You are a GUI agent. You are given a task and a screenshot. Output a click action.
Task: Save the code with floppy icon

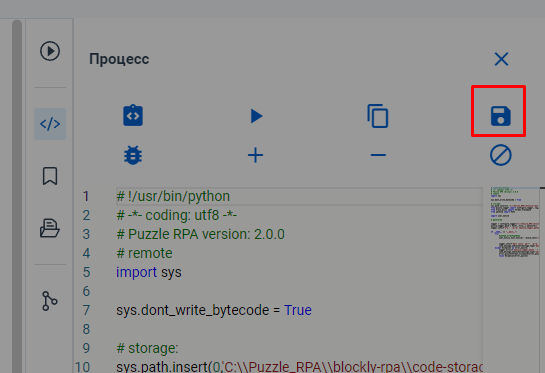coord(501,116)
